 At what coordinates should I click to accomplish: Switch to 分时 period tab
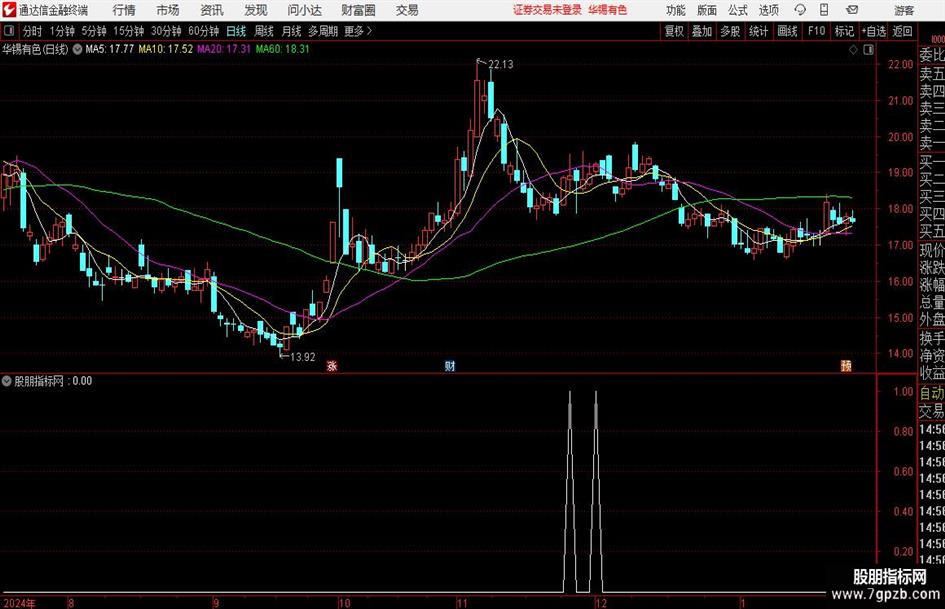click(x=33, y=31)
